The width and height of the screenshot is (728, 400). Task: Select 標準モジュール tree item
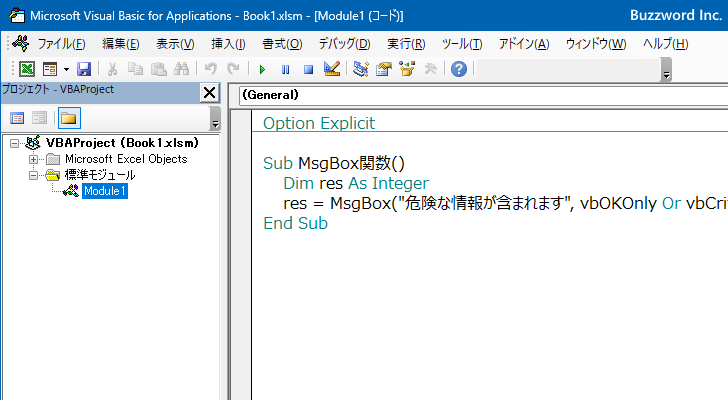(x=100, y=175)
